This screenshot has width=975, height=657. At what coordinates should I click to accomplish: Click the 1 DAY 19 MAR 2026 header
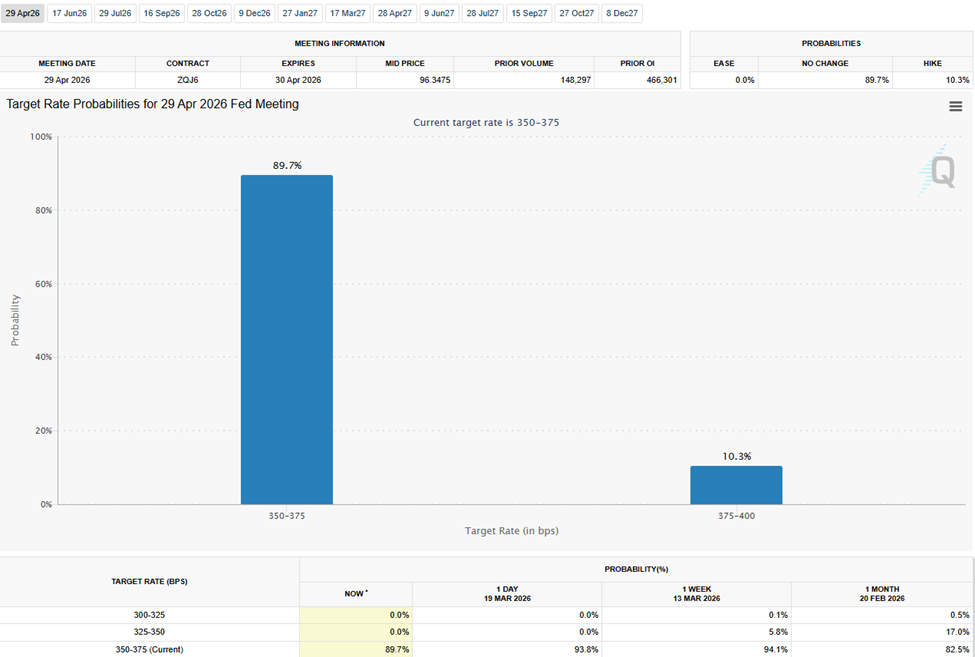coord(507,594)
